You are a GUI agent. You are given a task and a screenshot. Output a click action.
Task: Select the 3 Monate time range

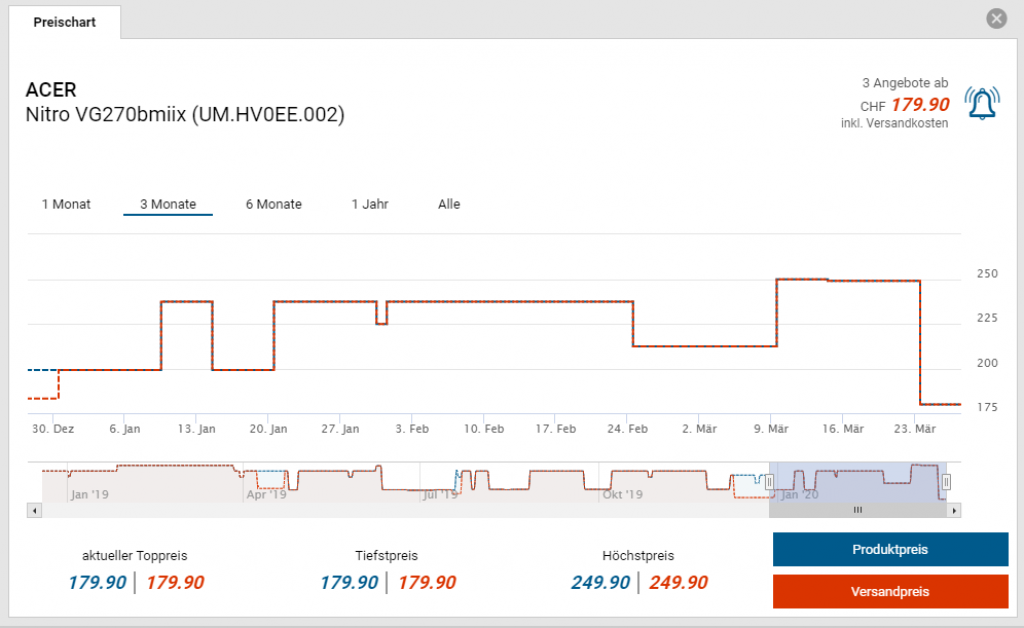pos(168,204)
